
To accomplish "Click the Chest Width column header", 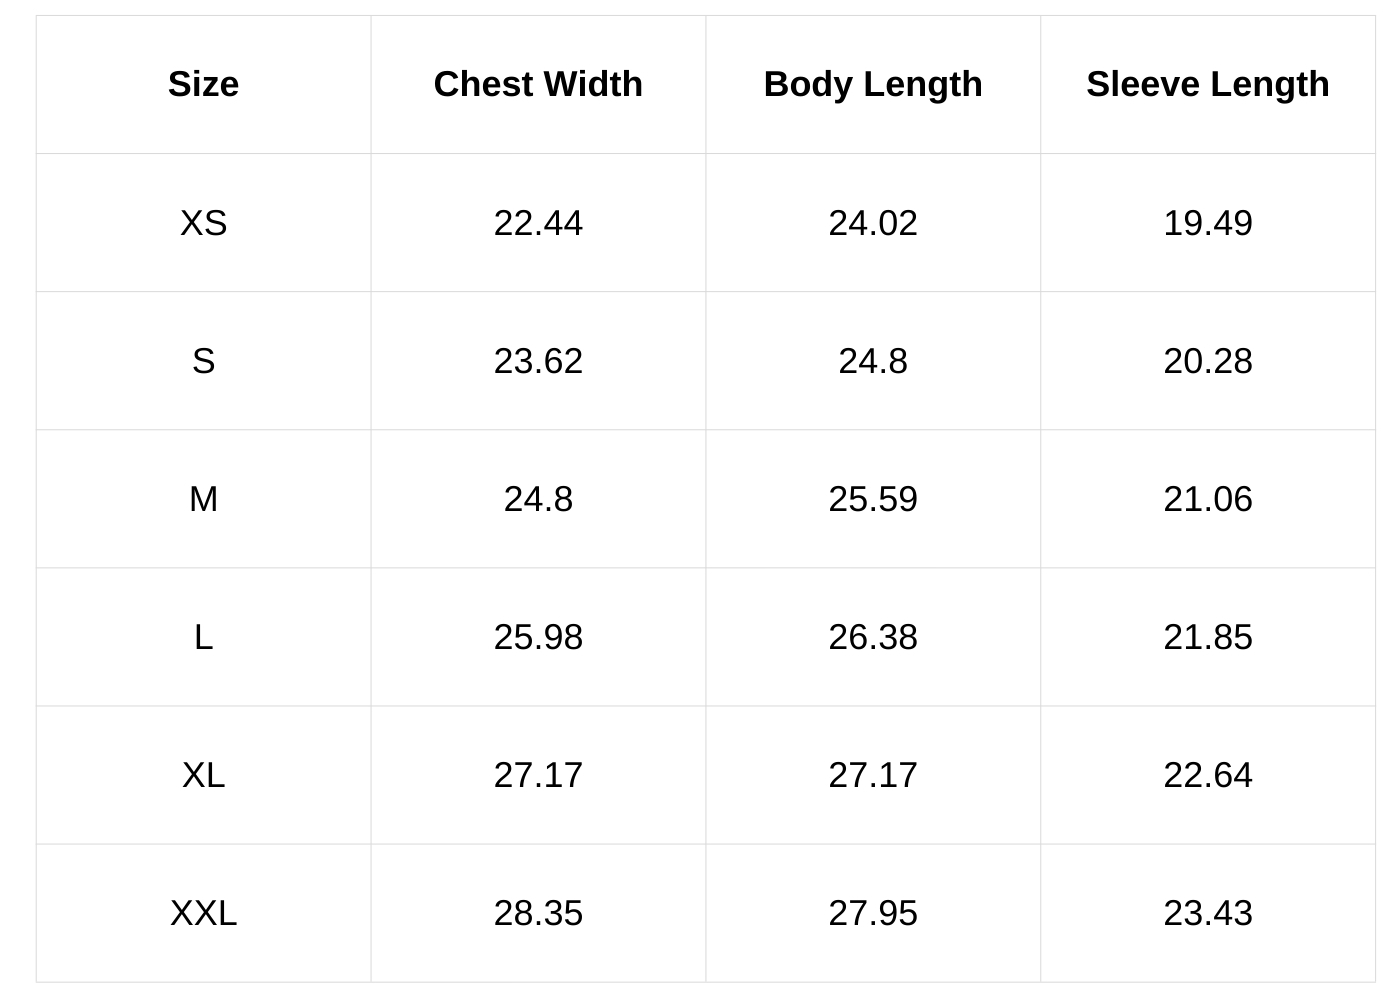I will click(x=538, y=84).
